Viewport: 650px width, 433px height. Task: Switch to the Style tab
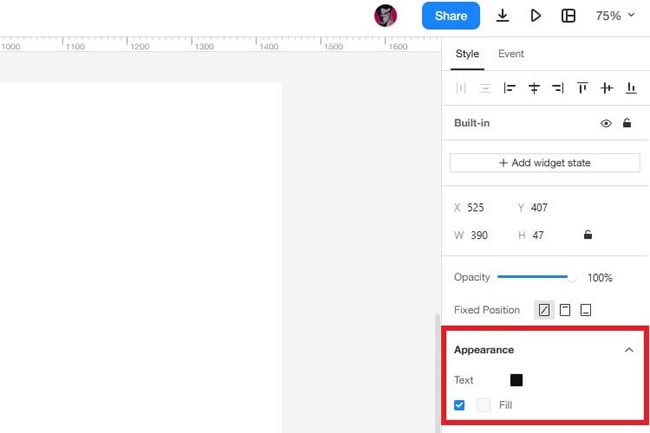pyautogui.click(x=467, y=54)
